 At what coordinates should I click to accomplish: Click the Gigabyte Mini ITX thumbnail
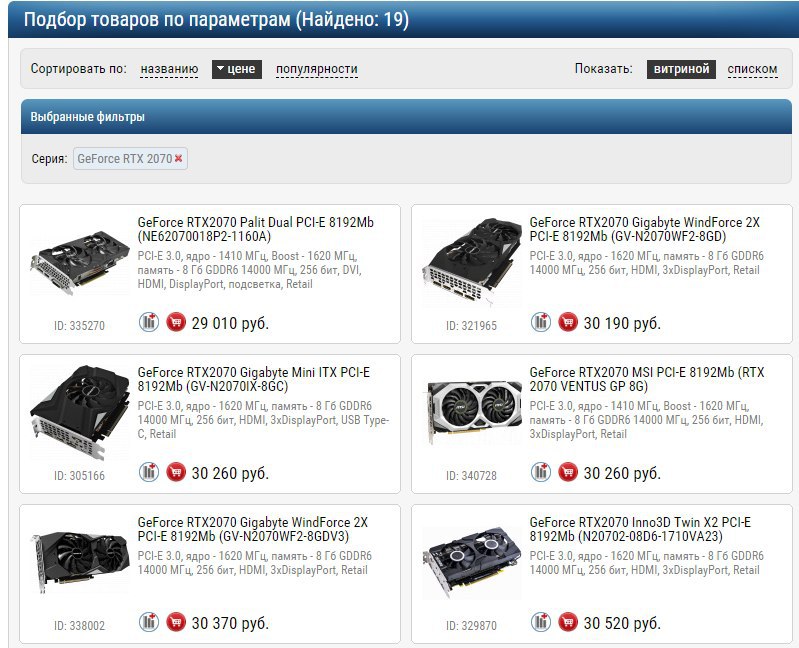80,412
